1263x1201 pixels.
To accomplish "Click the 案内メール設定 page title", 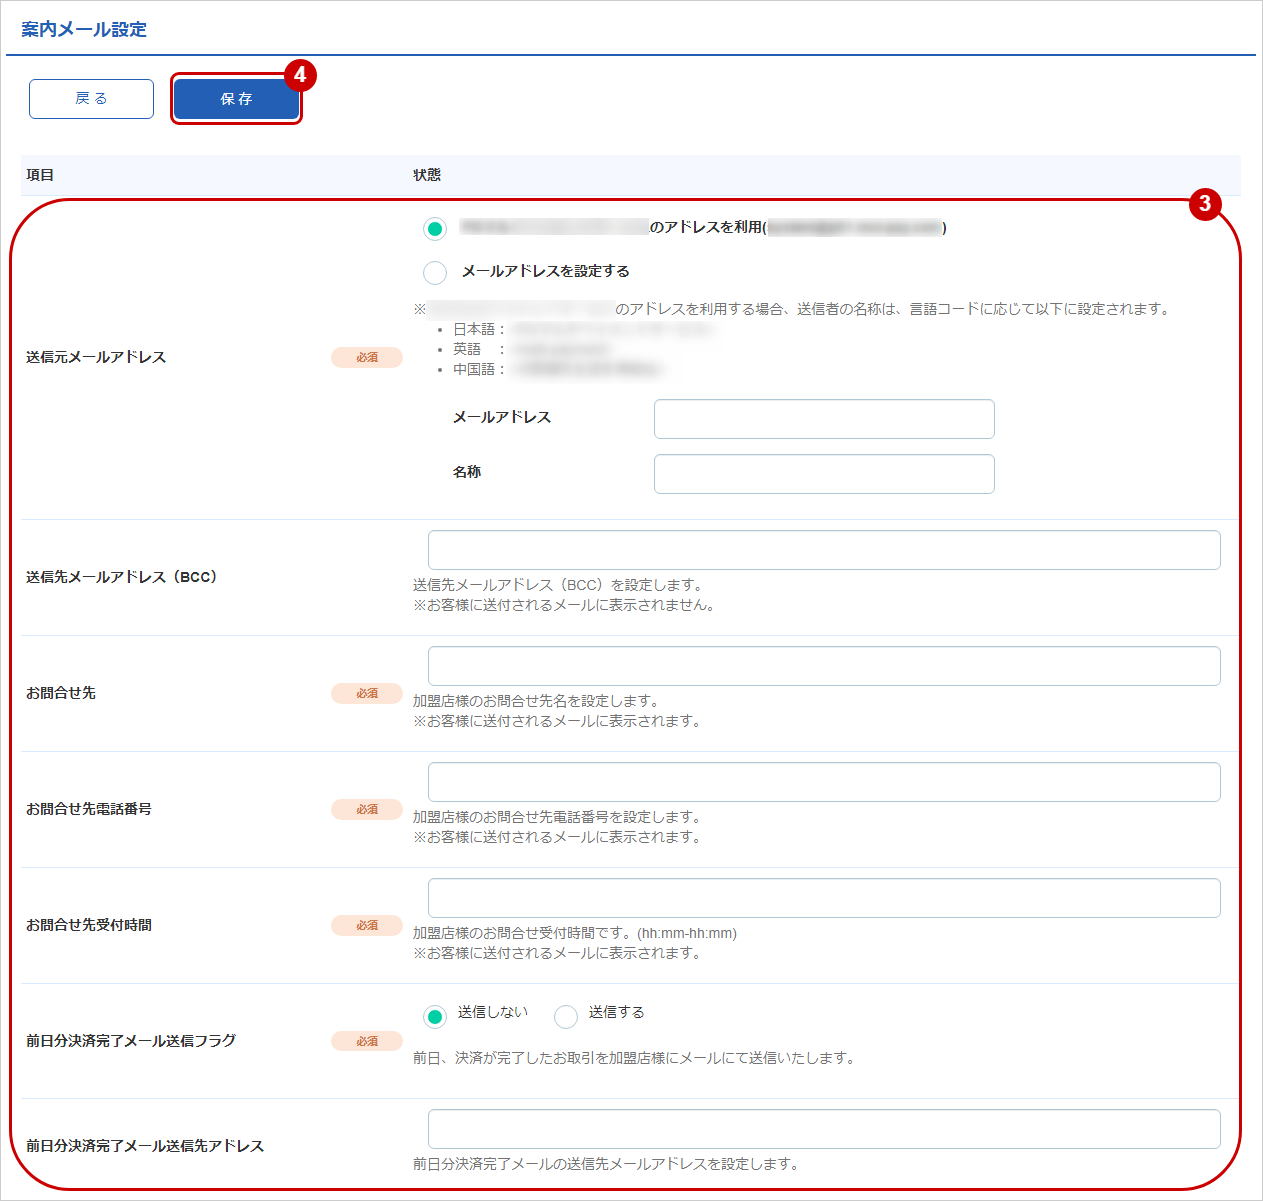I will [x=84, y=30].
